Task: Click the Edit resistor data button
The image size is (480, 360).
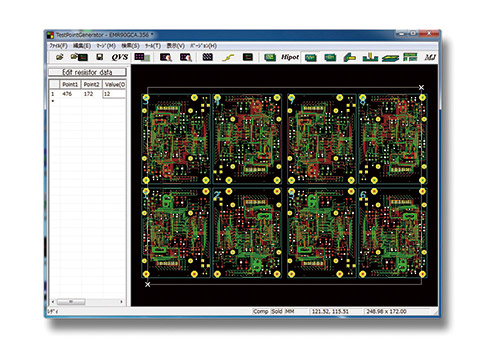Action: click(87, 72)
